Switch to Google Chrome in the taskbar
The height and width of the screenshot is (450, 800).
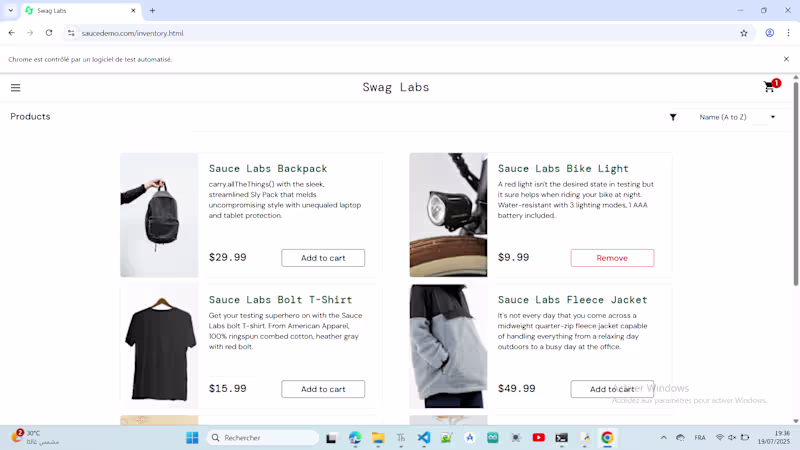607,438
